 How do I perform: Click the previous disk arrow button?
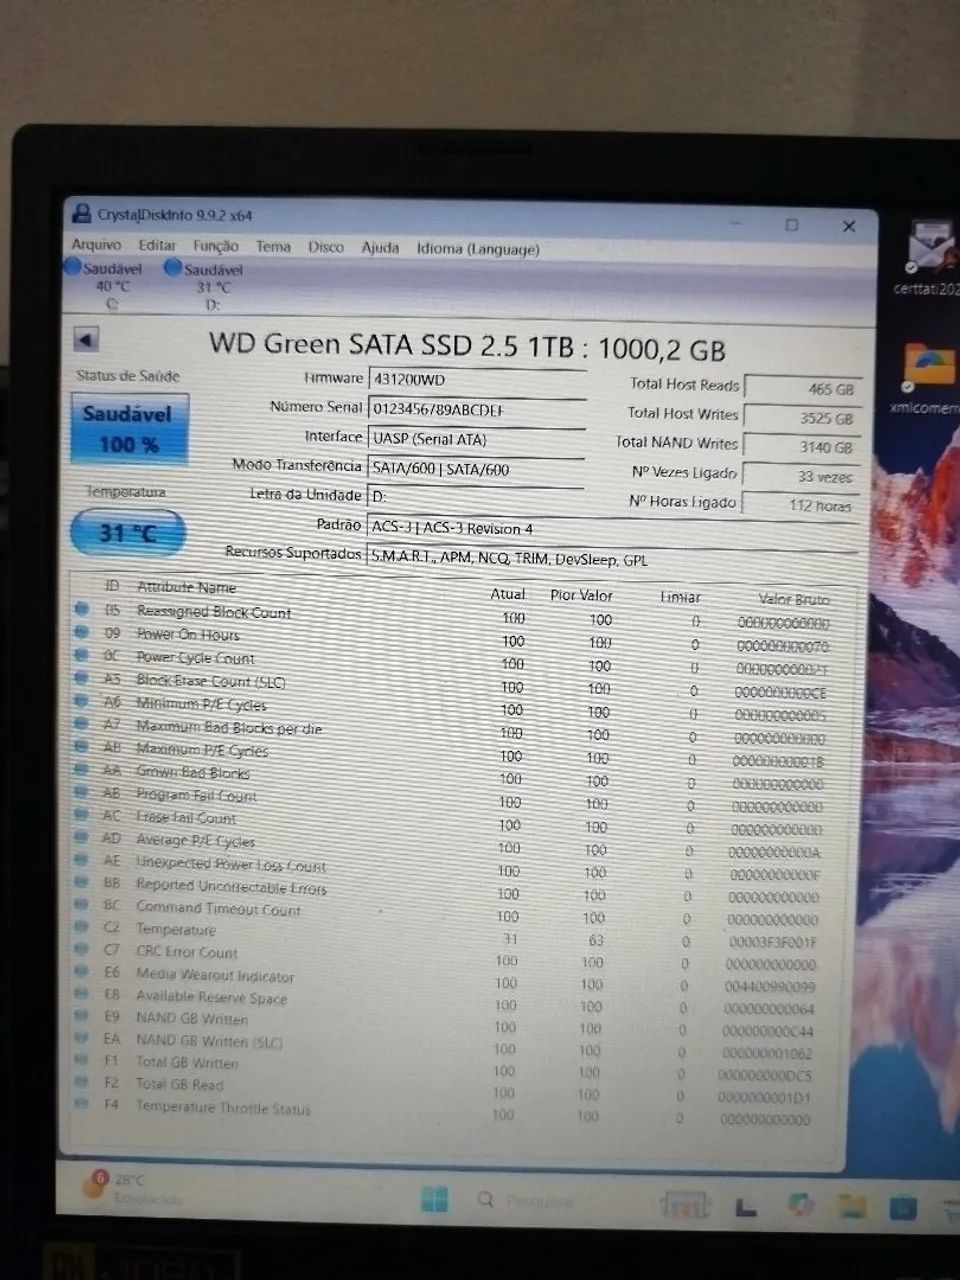pyautogui.click(x=86, y=340)
